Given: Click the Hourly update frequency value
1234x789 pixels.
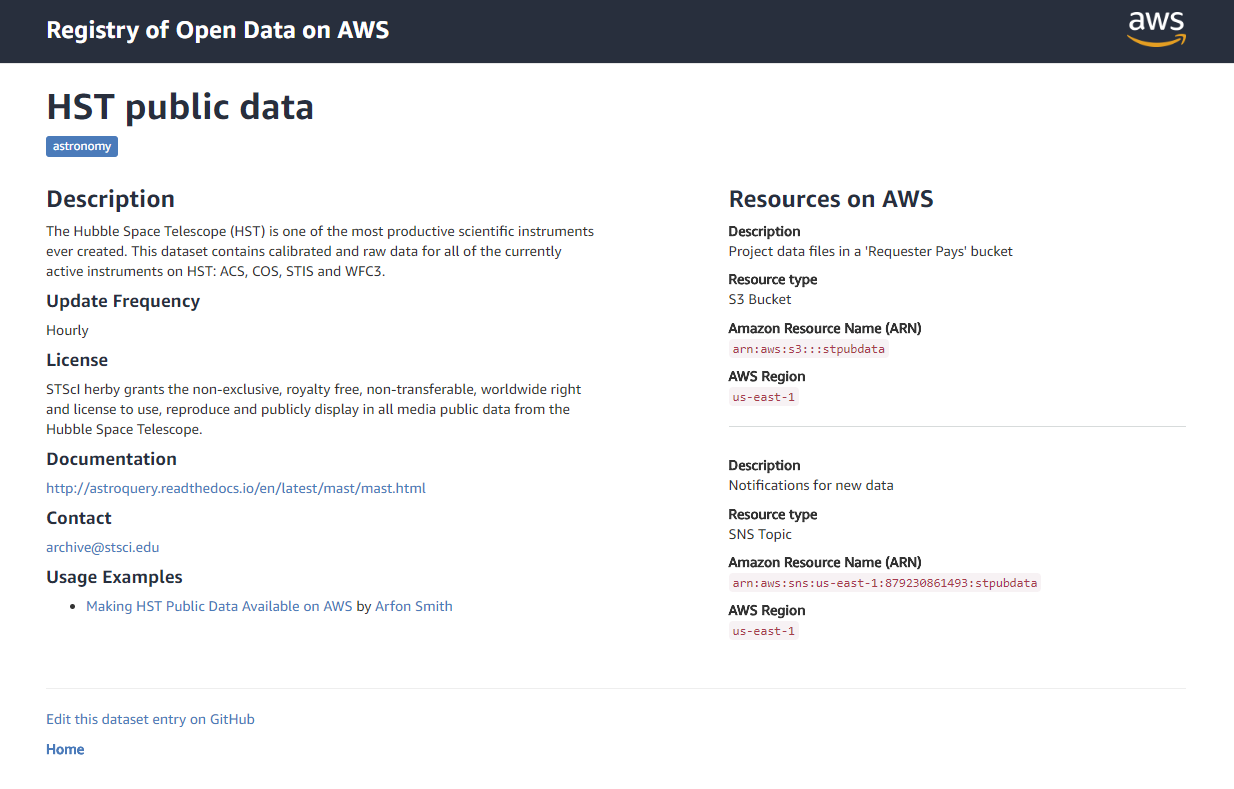Looking at the screenshot, I should 67,330.
